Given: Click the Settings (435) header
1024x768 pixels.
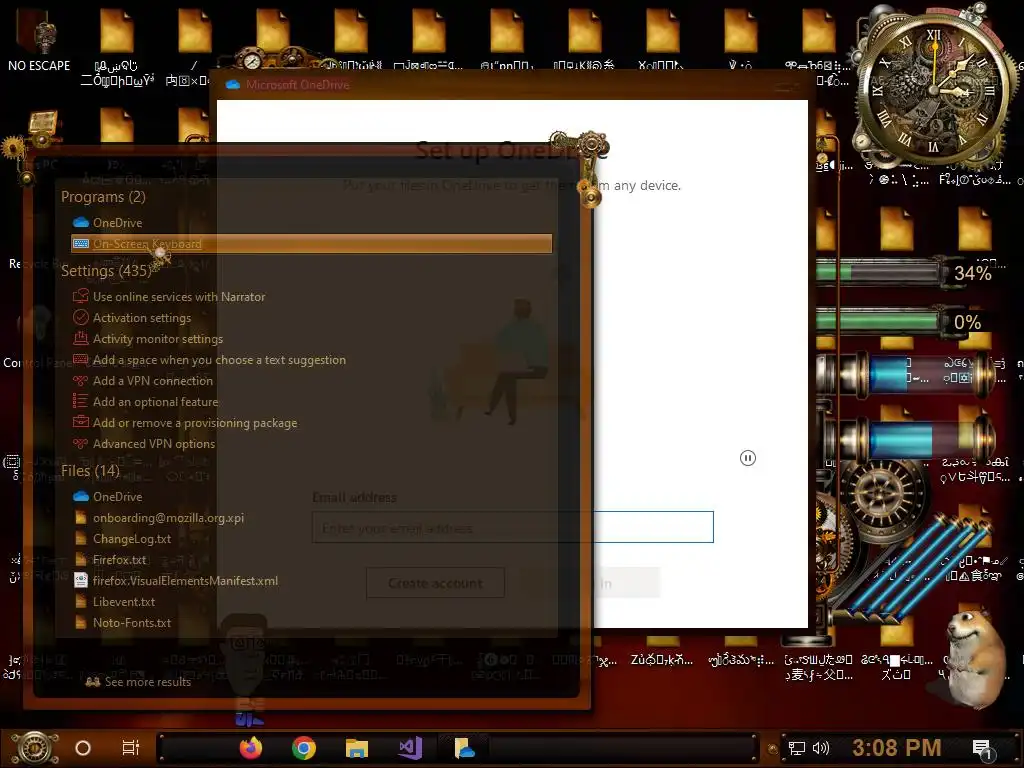Looking at the screenshot, I should [x=106, y=270].
